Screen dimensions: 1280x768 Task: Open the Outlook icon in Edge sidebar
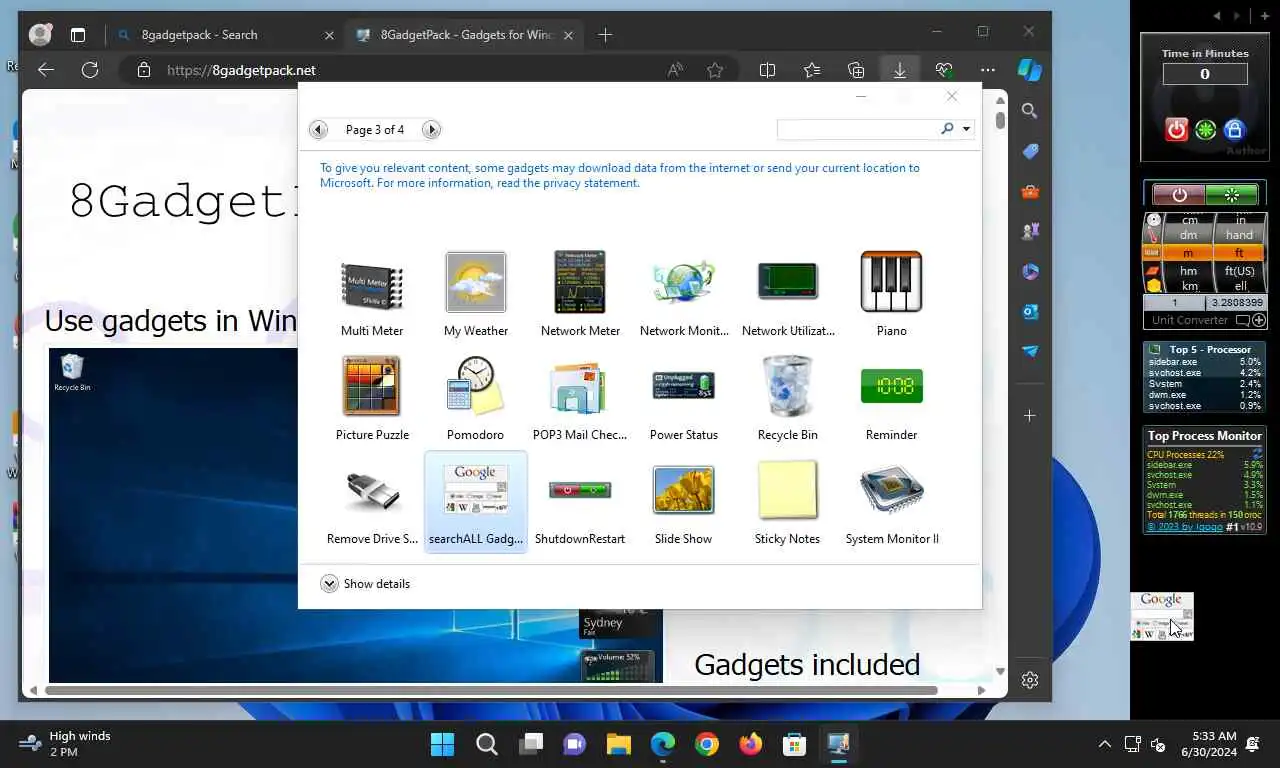[x=1030, y=312]
